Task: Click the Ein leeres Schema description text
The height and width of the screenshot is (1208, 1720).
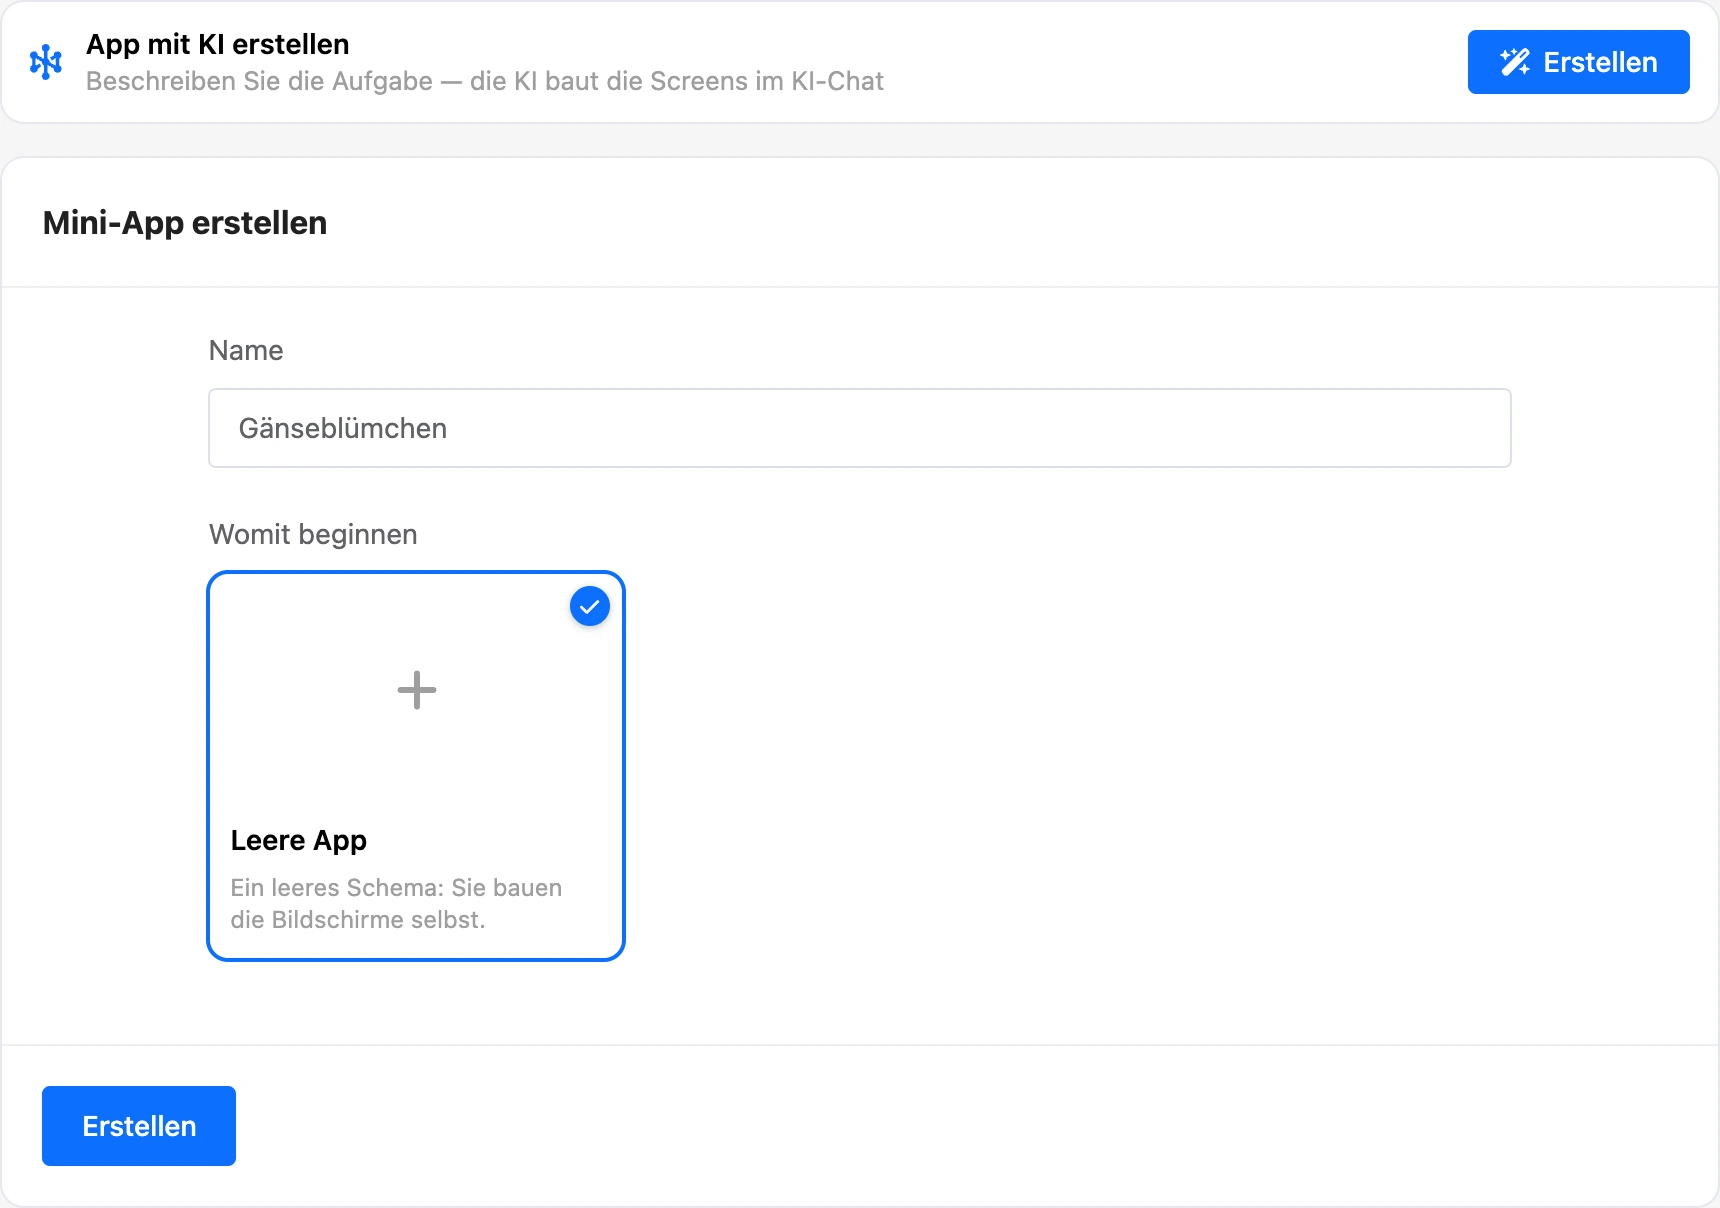Action: [x=396, y=903]
